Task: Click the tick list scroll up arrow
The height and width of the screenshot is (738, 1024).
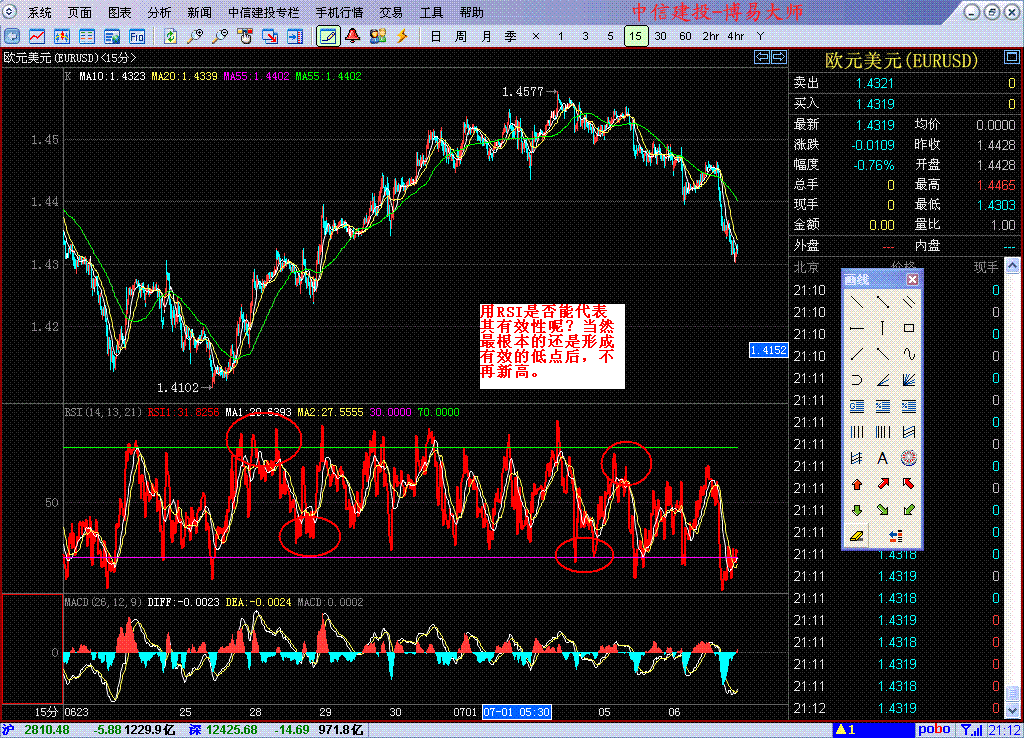Action: coord(1012,266)
